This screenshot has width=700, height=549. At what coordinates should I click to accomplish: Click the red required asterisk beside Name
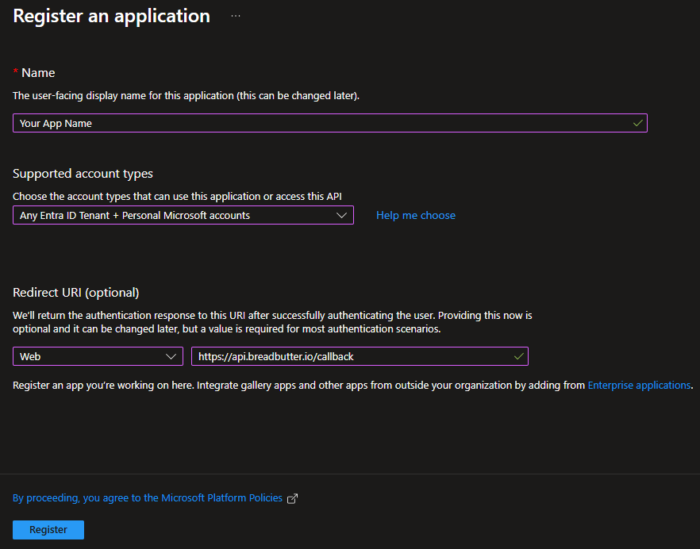coord(15,73)
